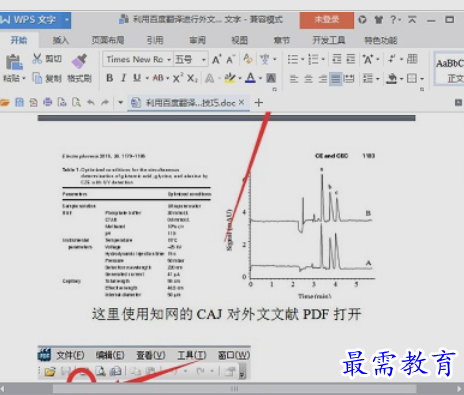Click the phonetic guide 变 icon

(x=265, y=59)
